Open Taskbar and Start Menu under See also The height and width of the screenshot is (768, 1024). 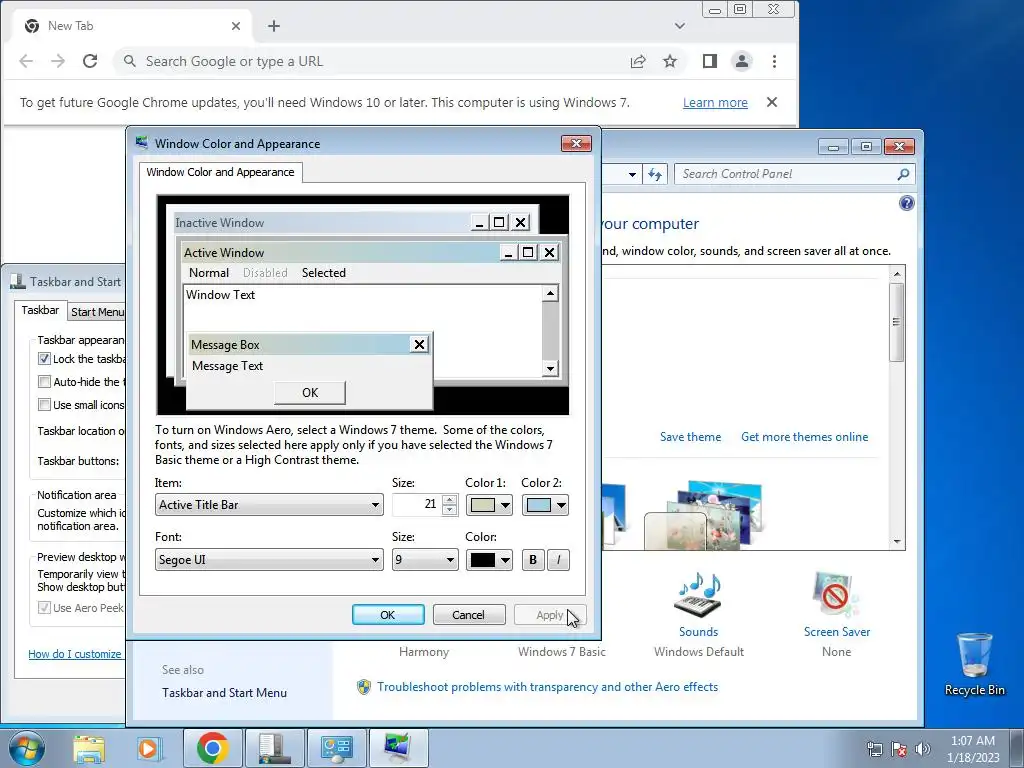224,693
